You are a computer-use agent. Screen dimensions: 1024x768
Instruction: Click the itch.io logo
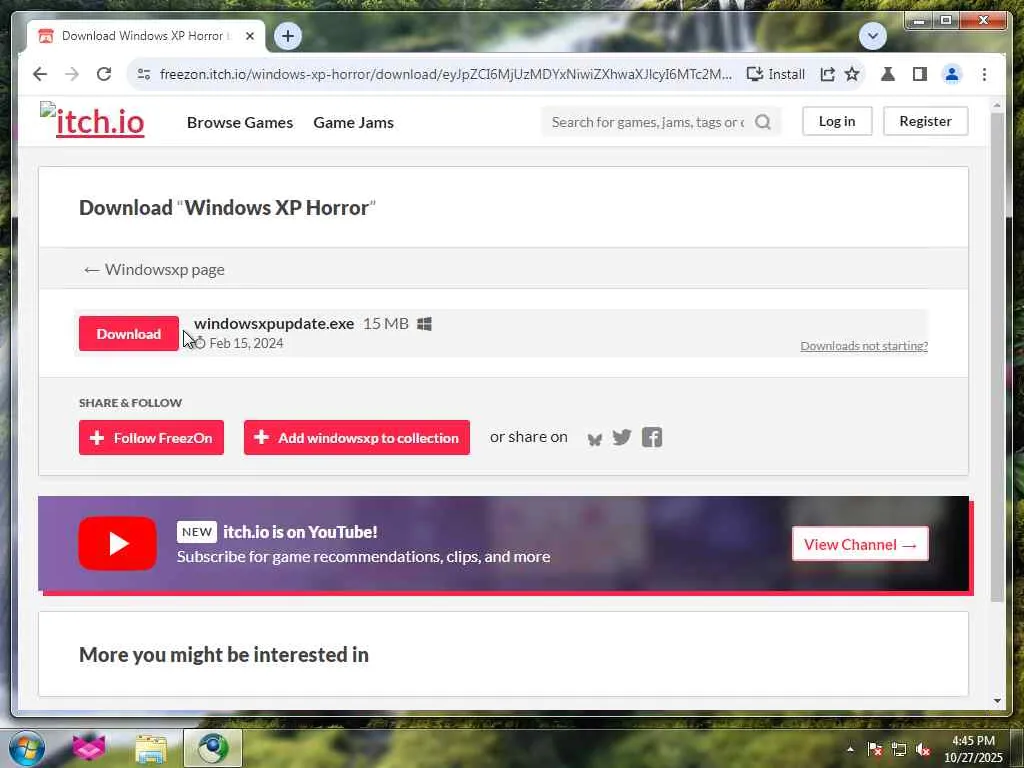coord(92,120)
